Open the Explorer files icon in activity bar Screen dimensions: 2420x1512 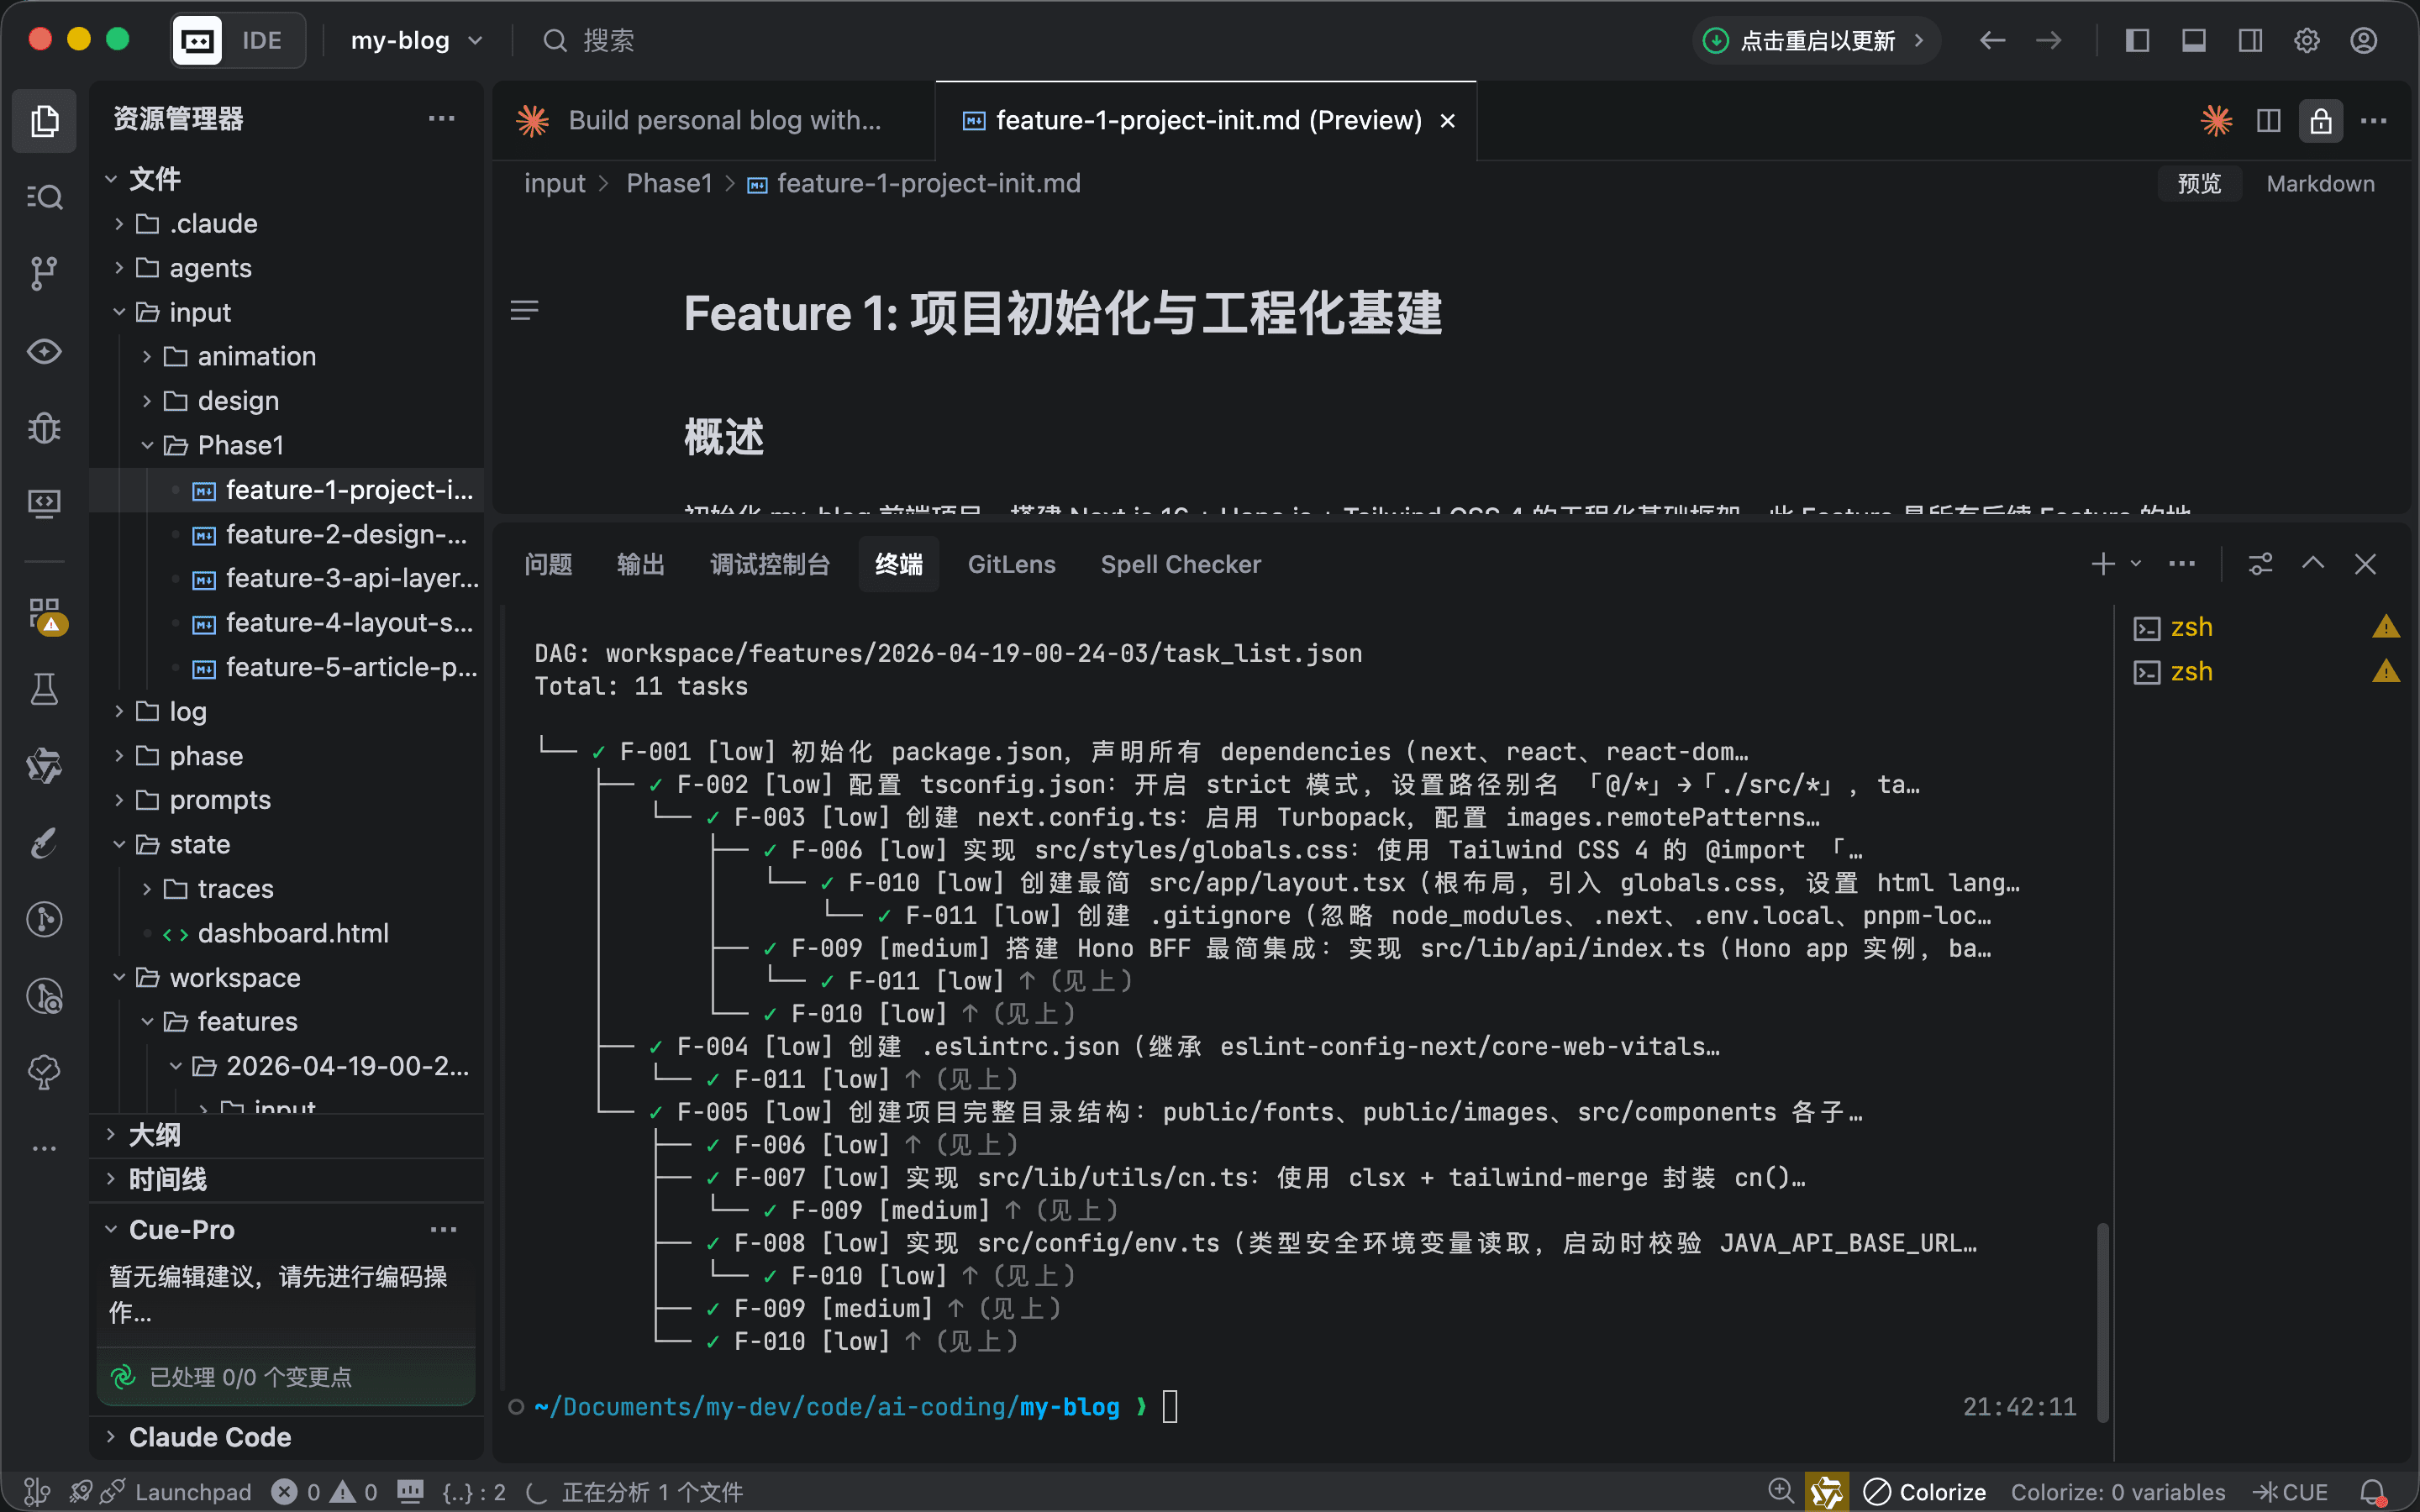coord(44,121)
